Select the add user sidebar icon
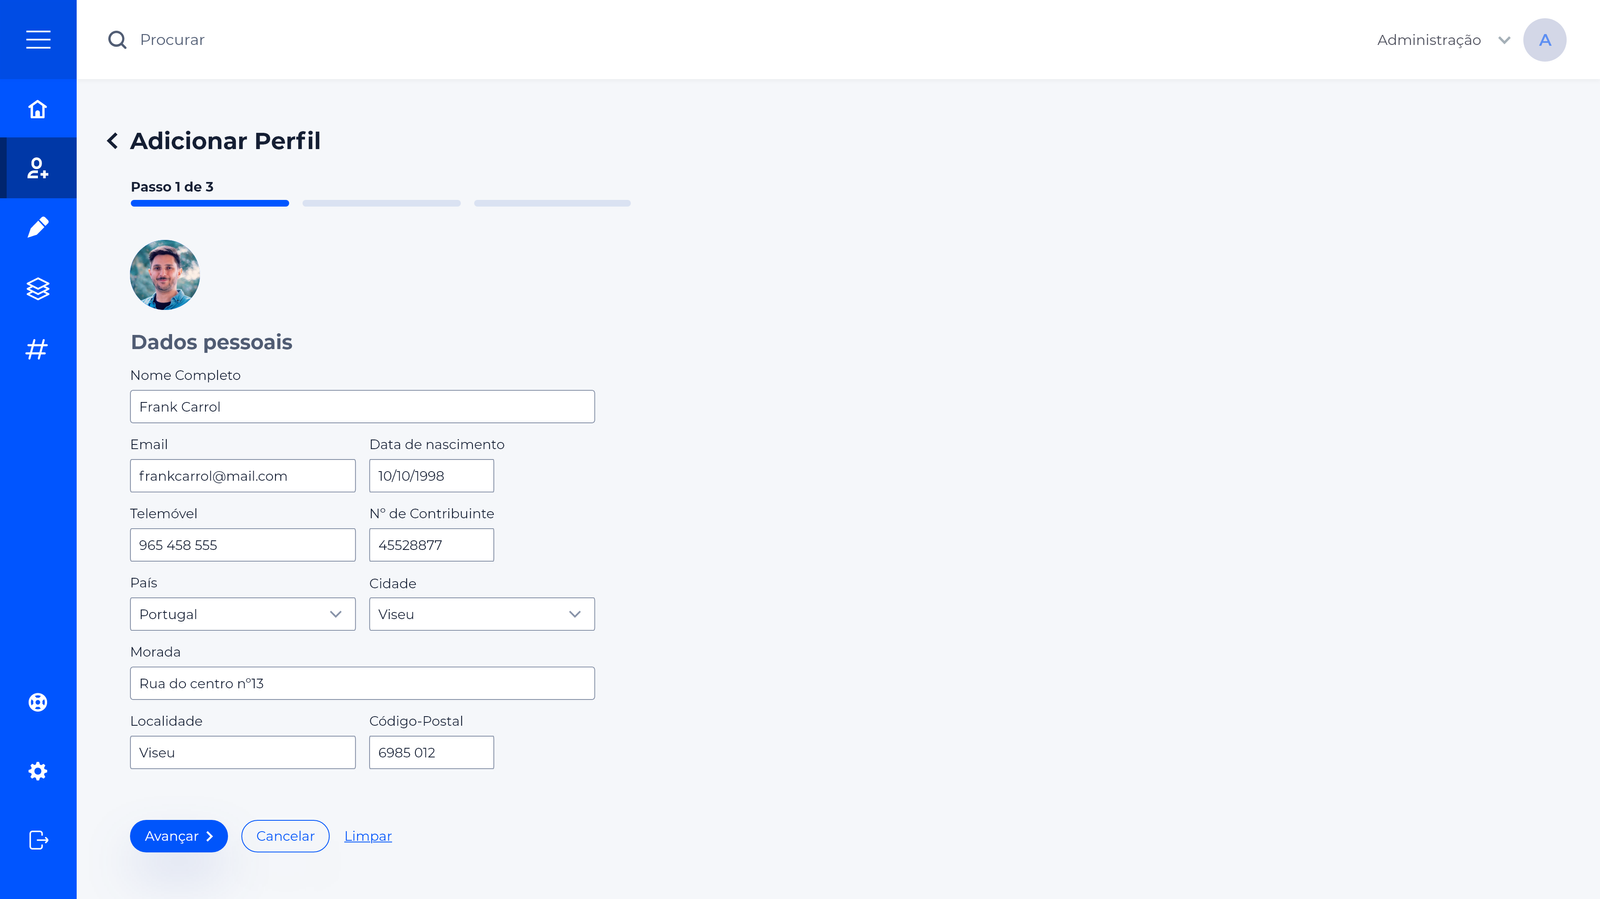This screenshot has height=899, width=1600. pyautogui.click(x=38, y=168)
